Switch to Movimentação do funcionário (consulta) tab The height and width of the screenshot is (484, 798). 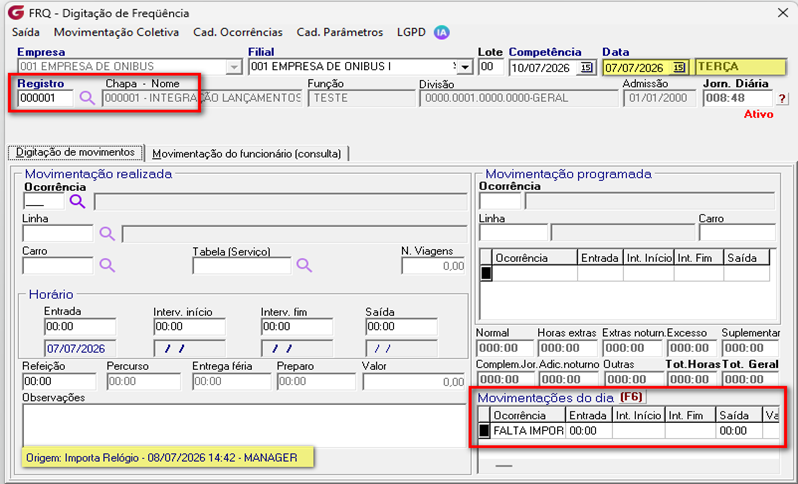247,153
